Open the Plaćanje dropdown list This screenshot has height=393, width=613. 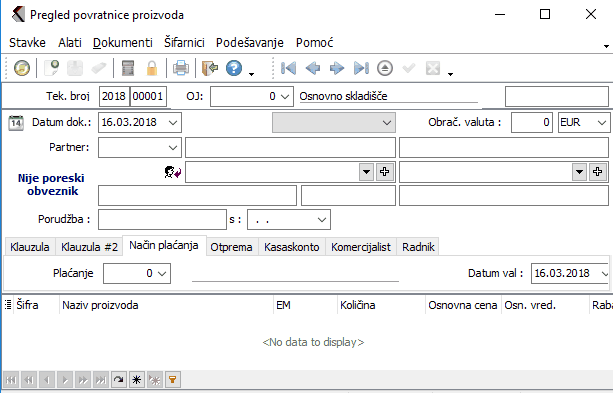tap(162, 273)
